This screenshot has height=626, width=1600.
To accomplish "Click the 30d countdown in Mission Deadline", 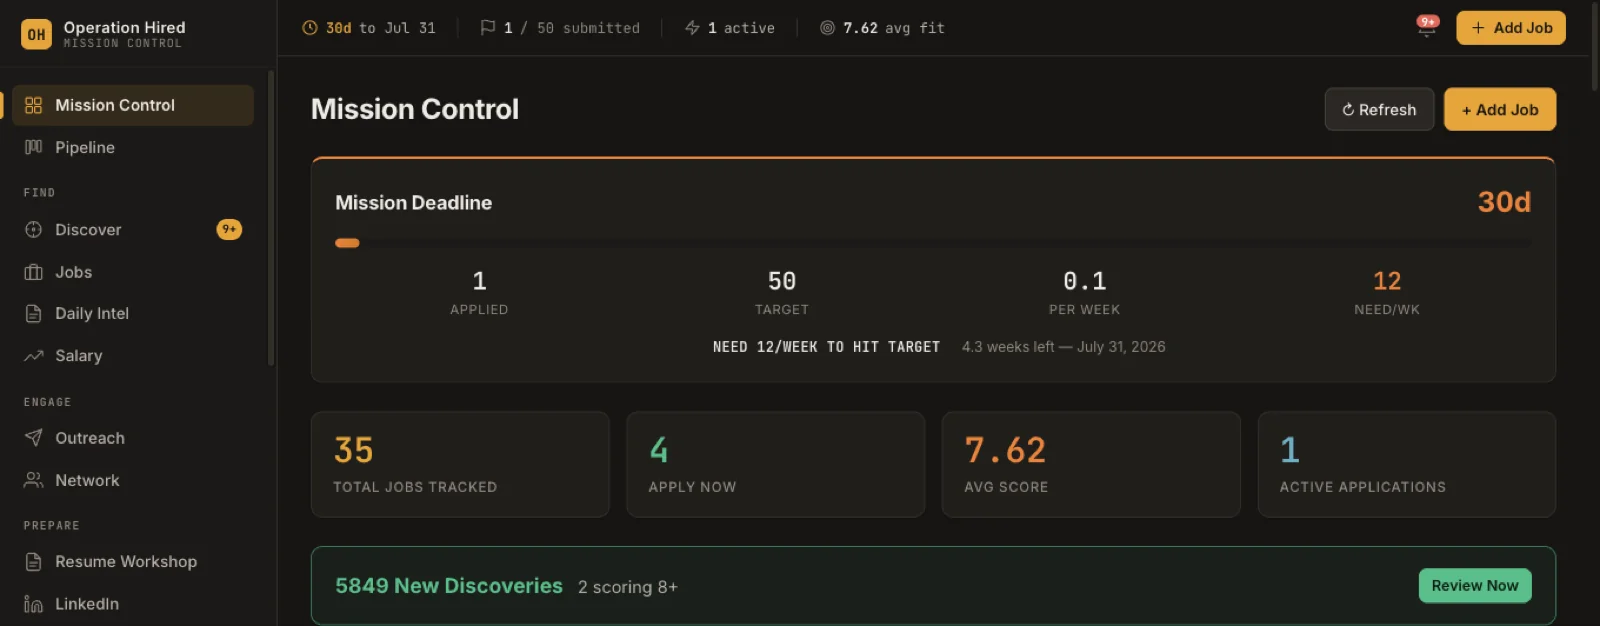I will pos(1504,202).
